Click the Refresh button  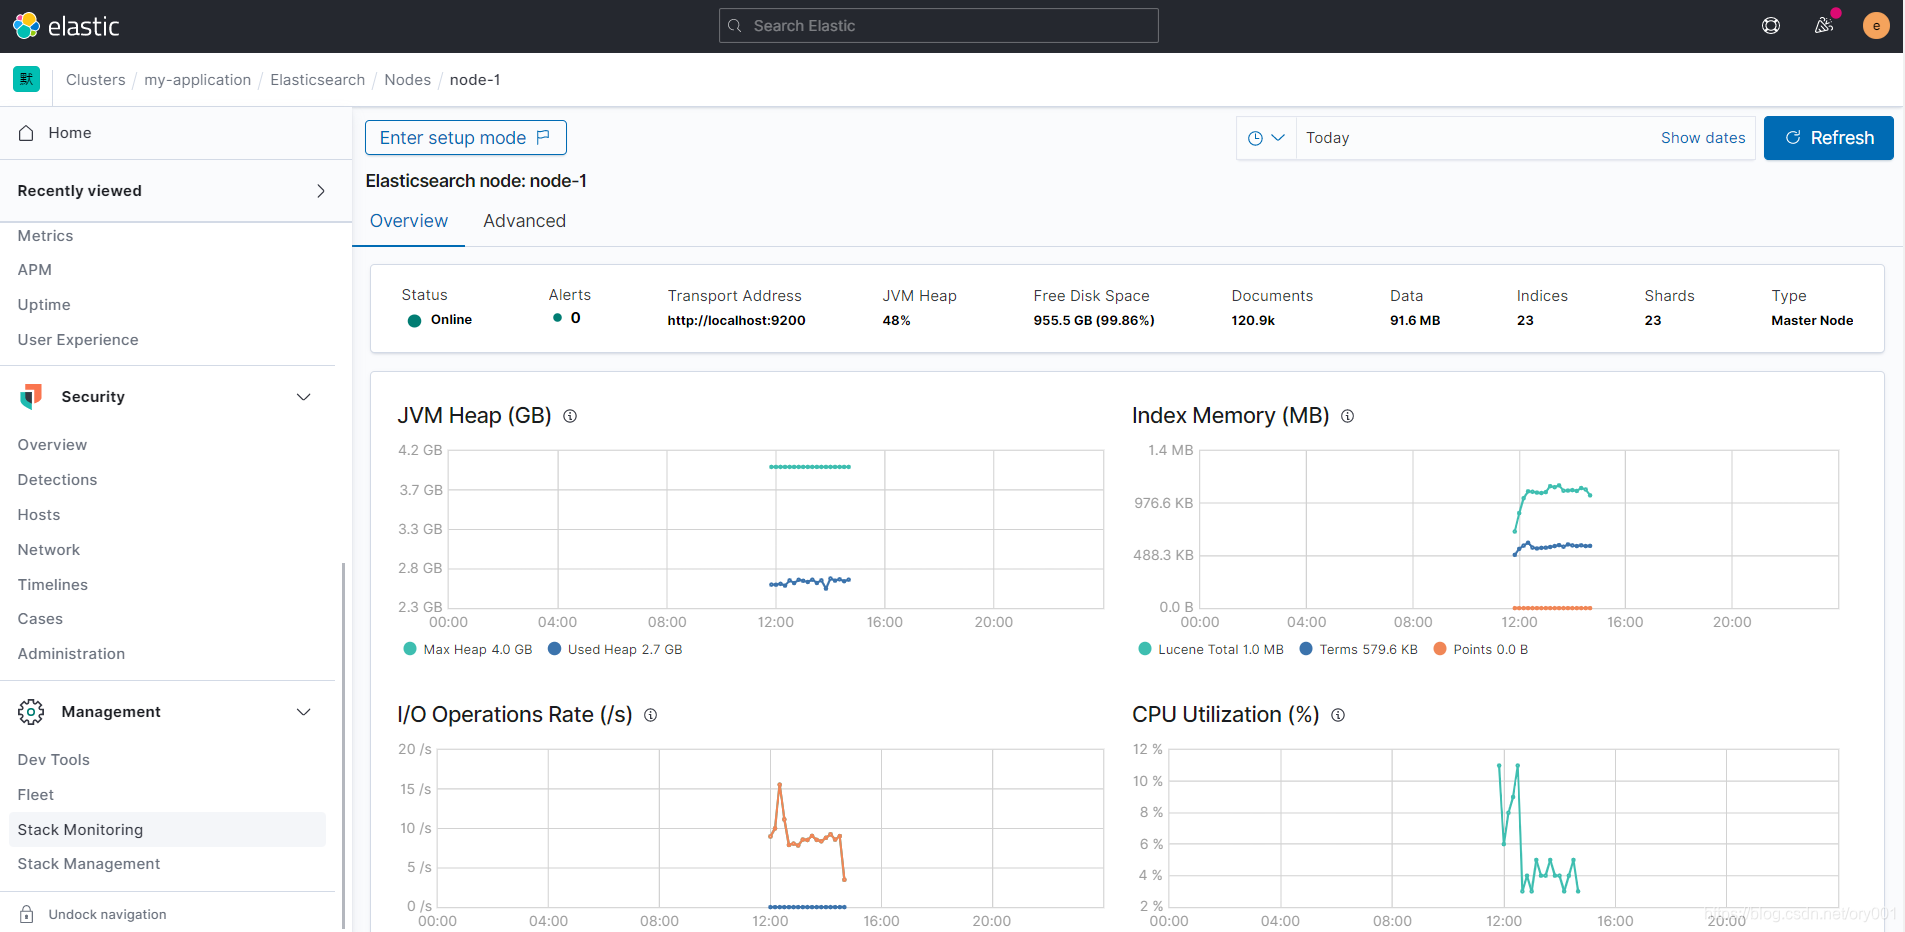pos(1829,138)
